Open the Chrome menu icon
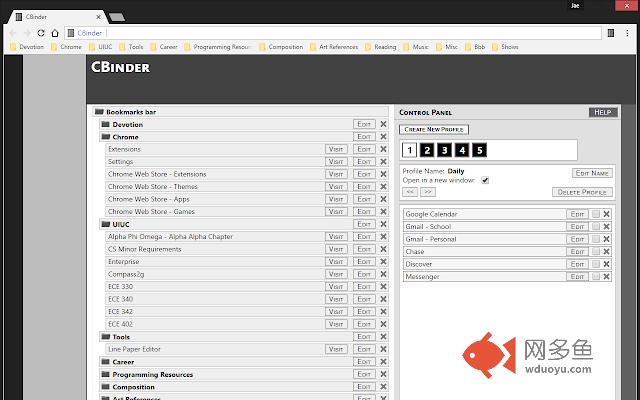Image resolution: width=640 pixels, height=400 pixels. click(x=628, y=33)
